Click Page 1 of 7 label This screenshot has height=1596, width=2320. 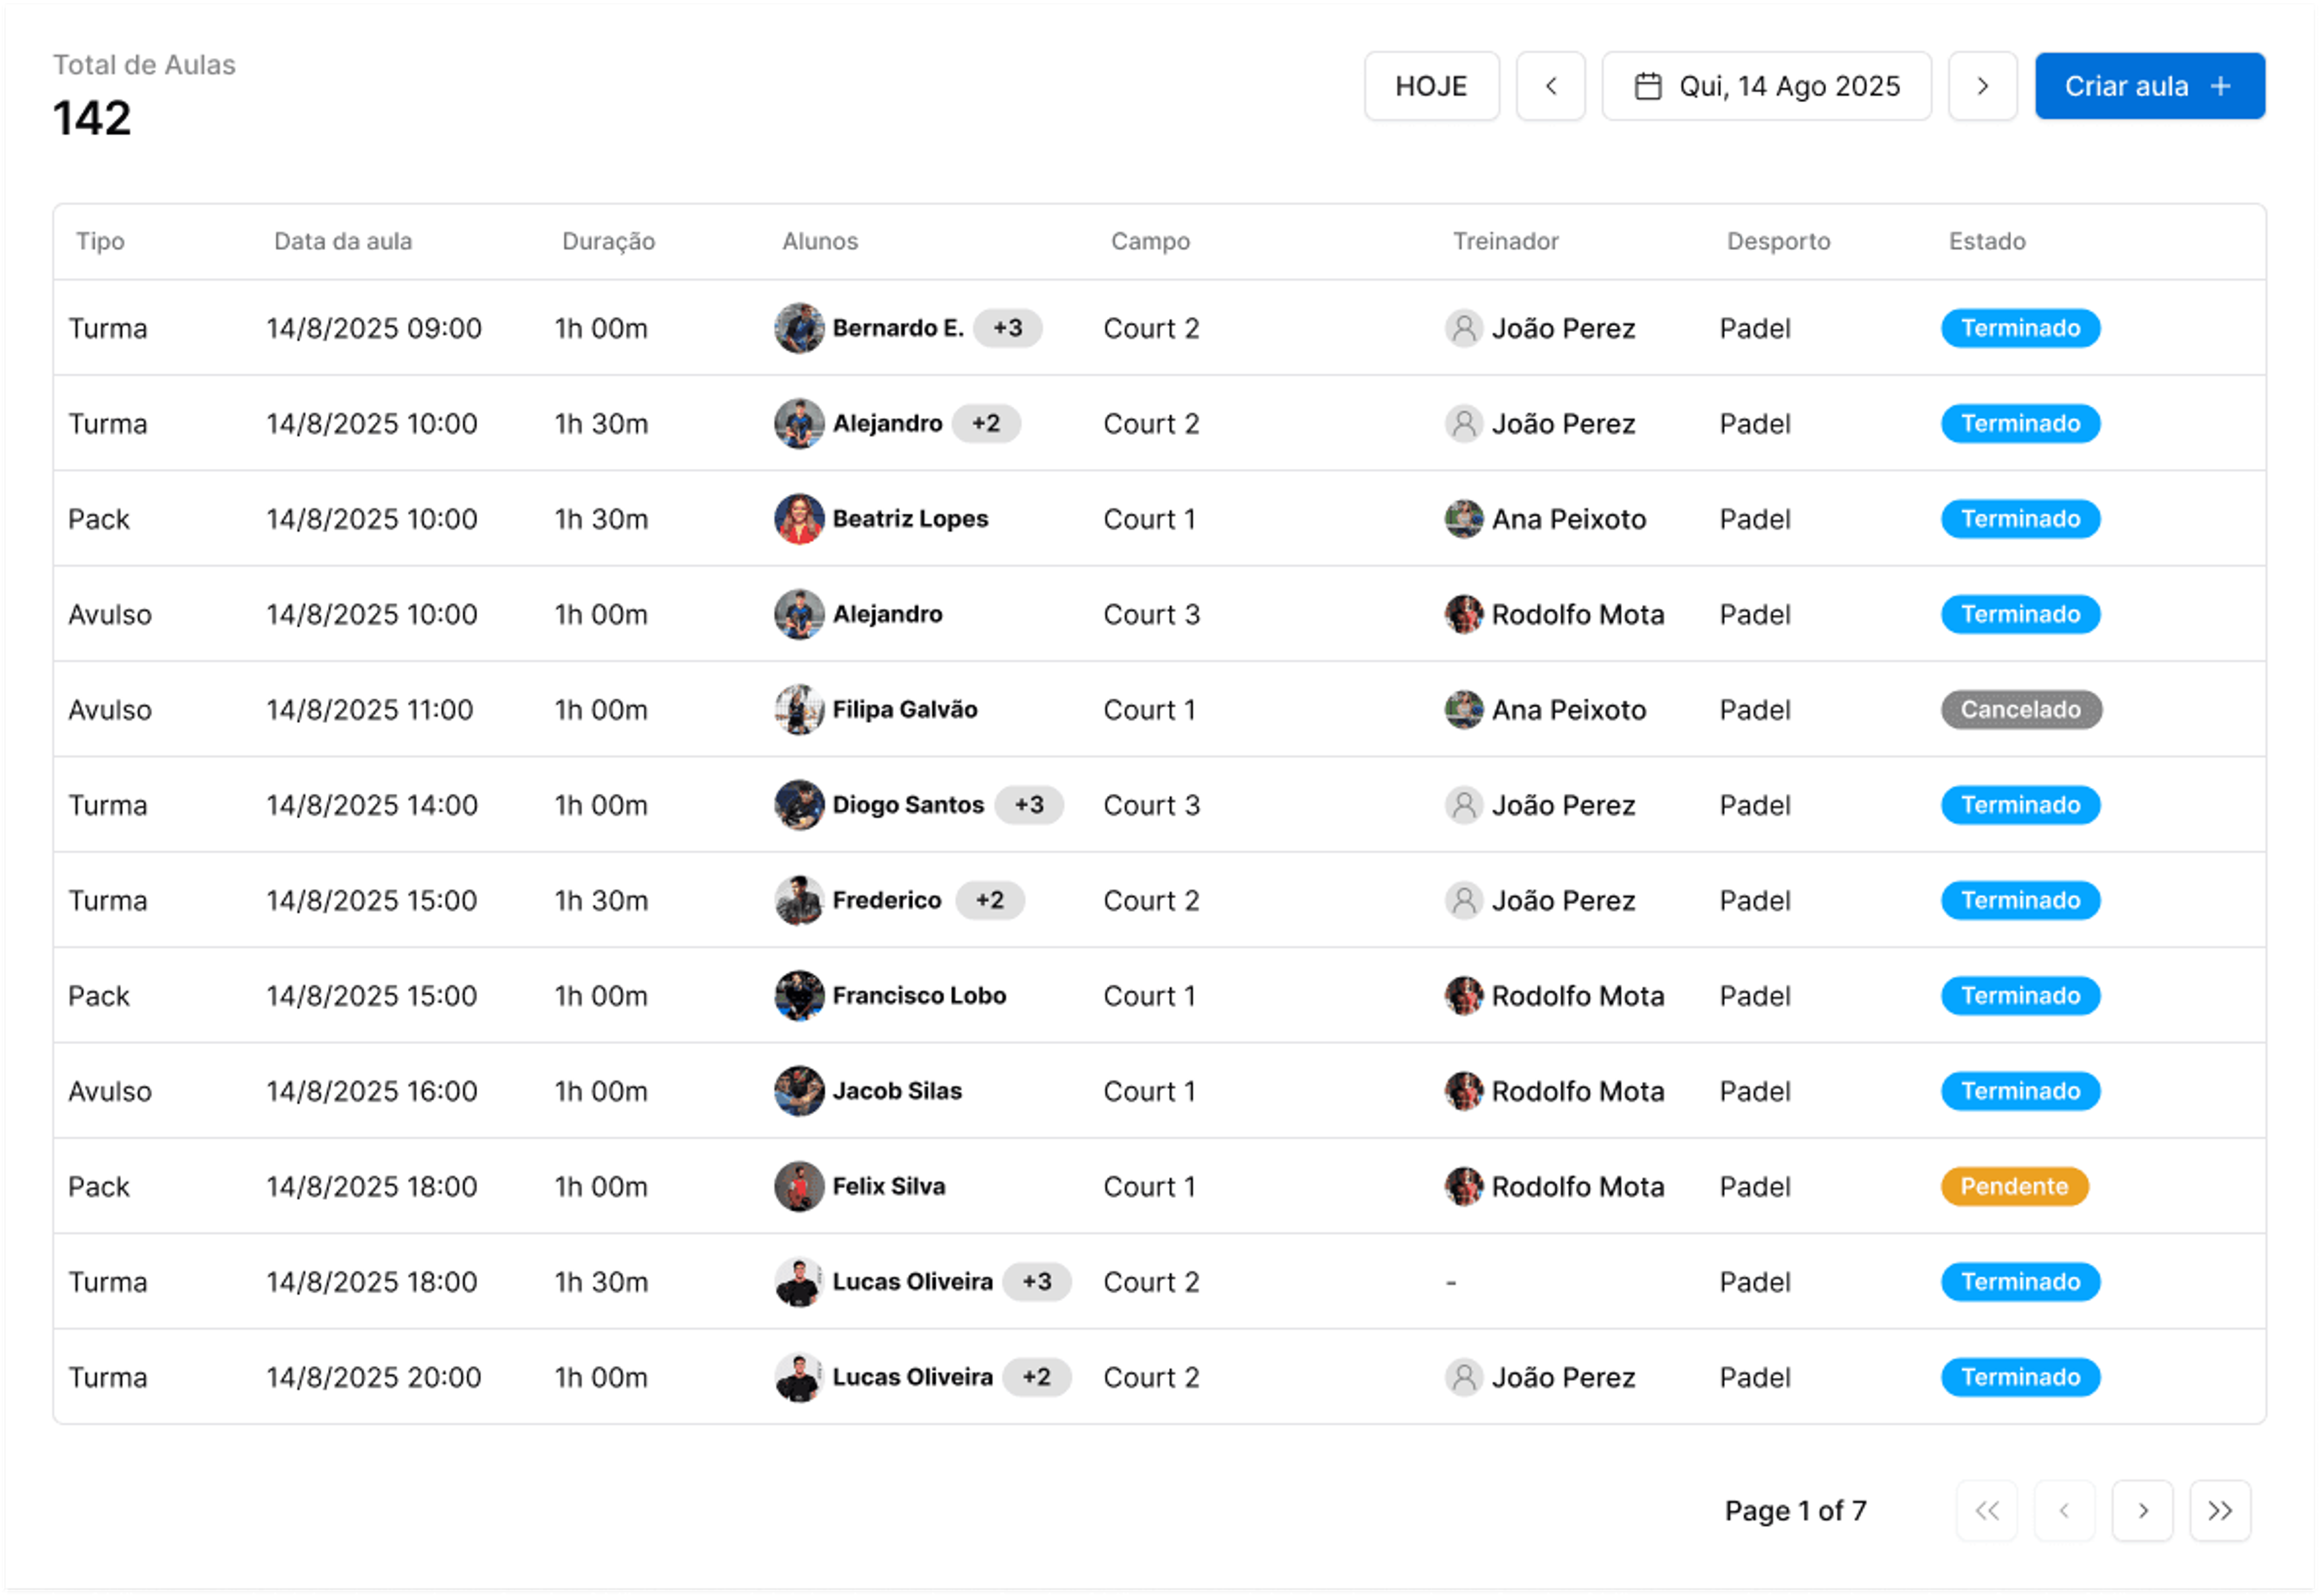click(x=1795, y=1510)
